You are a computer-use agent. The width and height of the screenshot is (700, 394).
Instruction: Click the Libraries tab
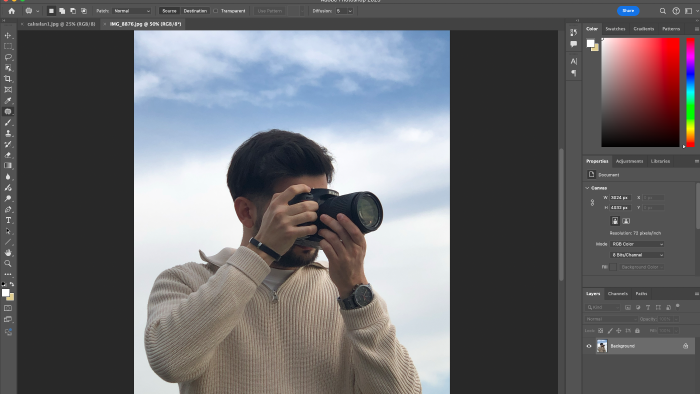tap(660, 161)
